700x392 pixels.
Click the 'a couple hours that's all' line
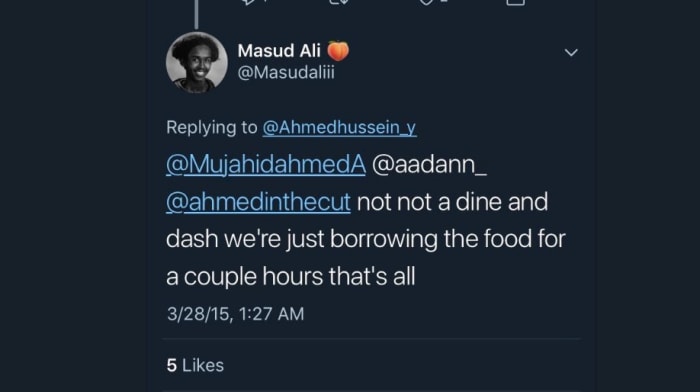291,276
